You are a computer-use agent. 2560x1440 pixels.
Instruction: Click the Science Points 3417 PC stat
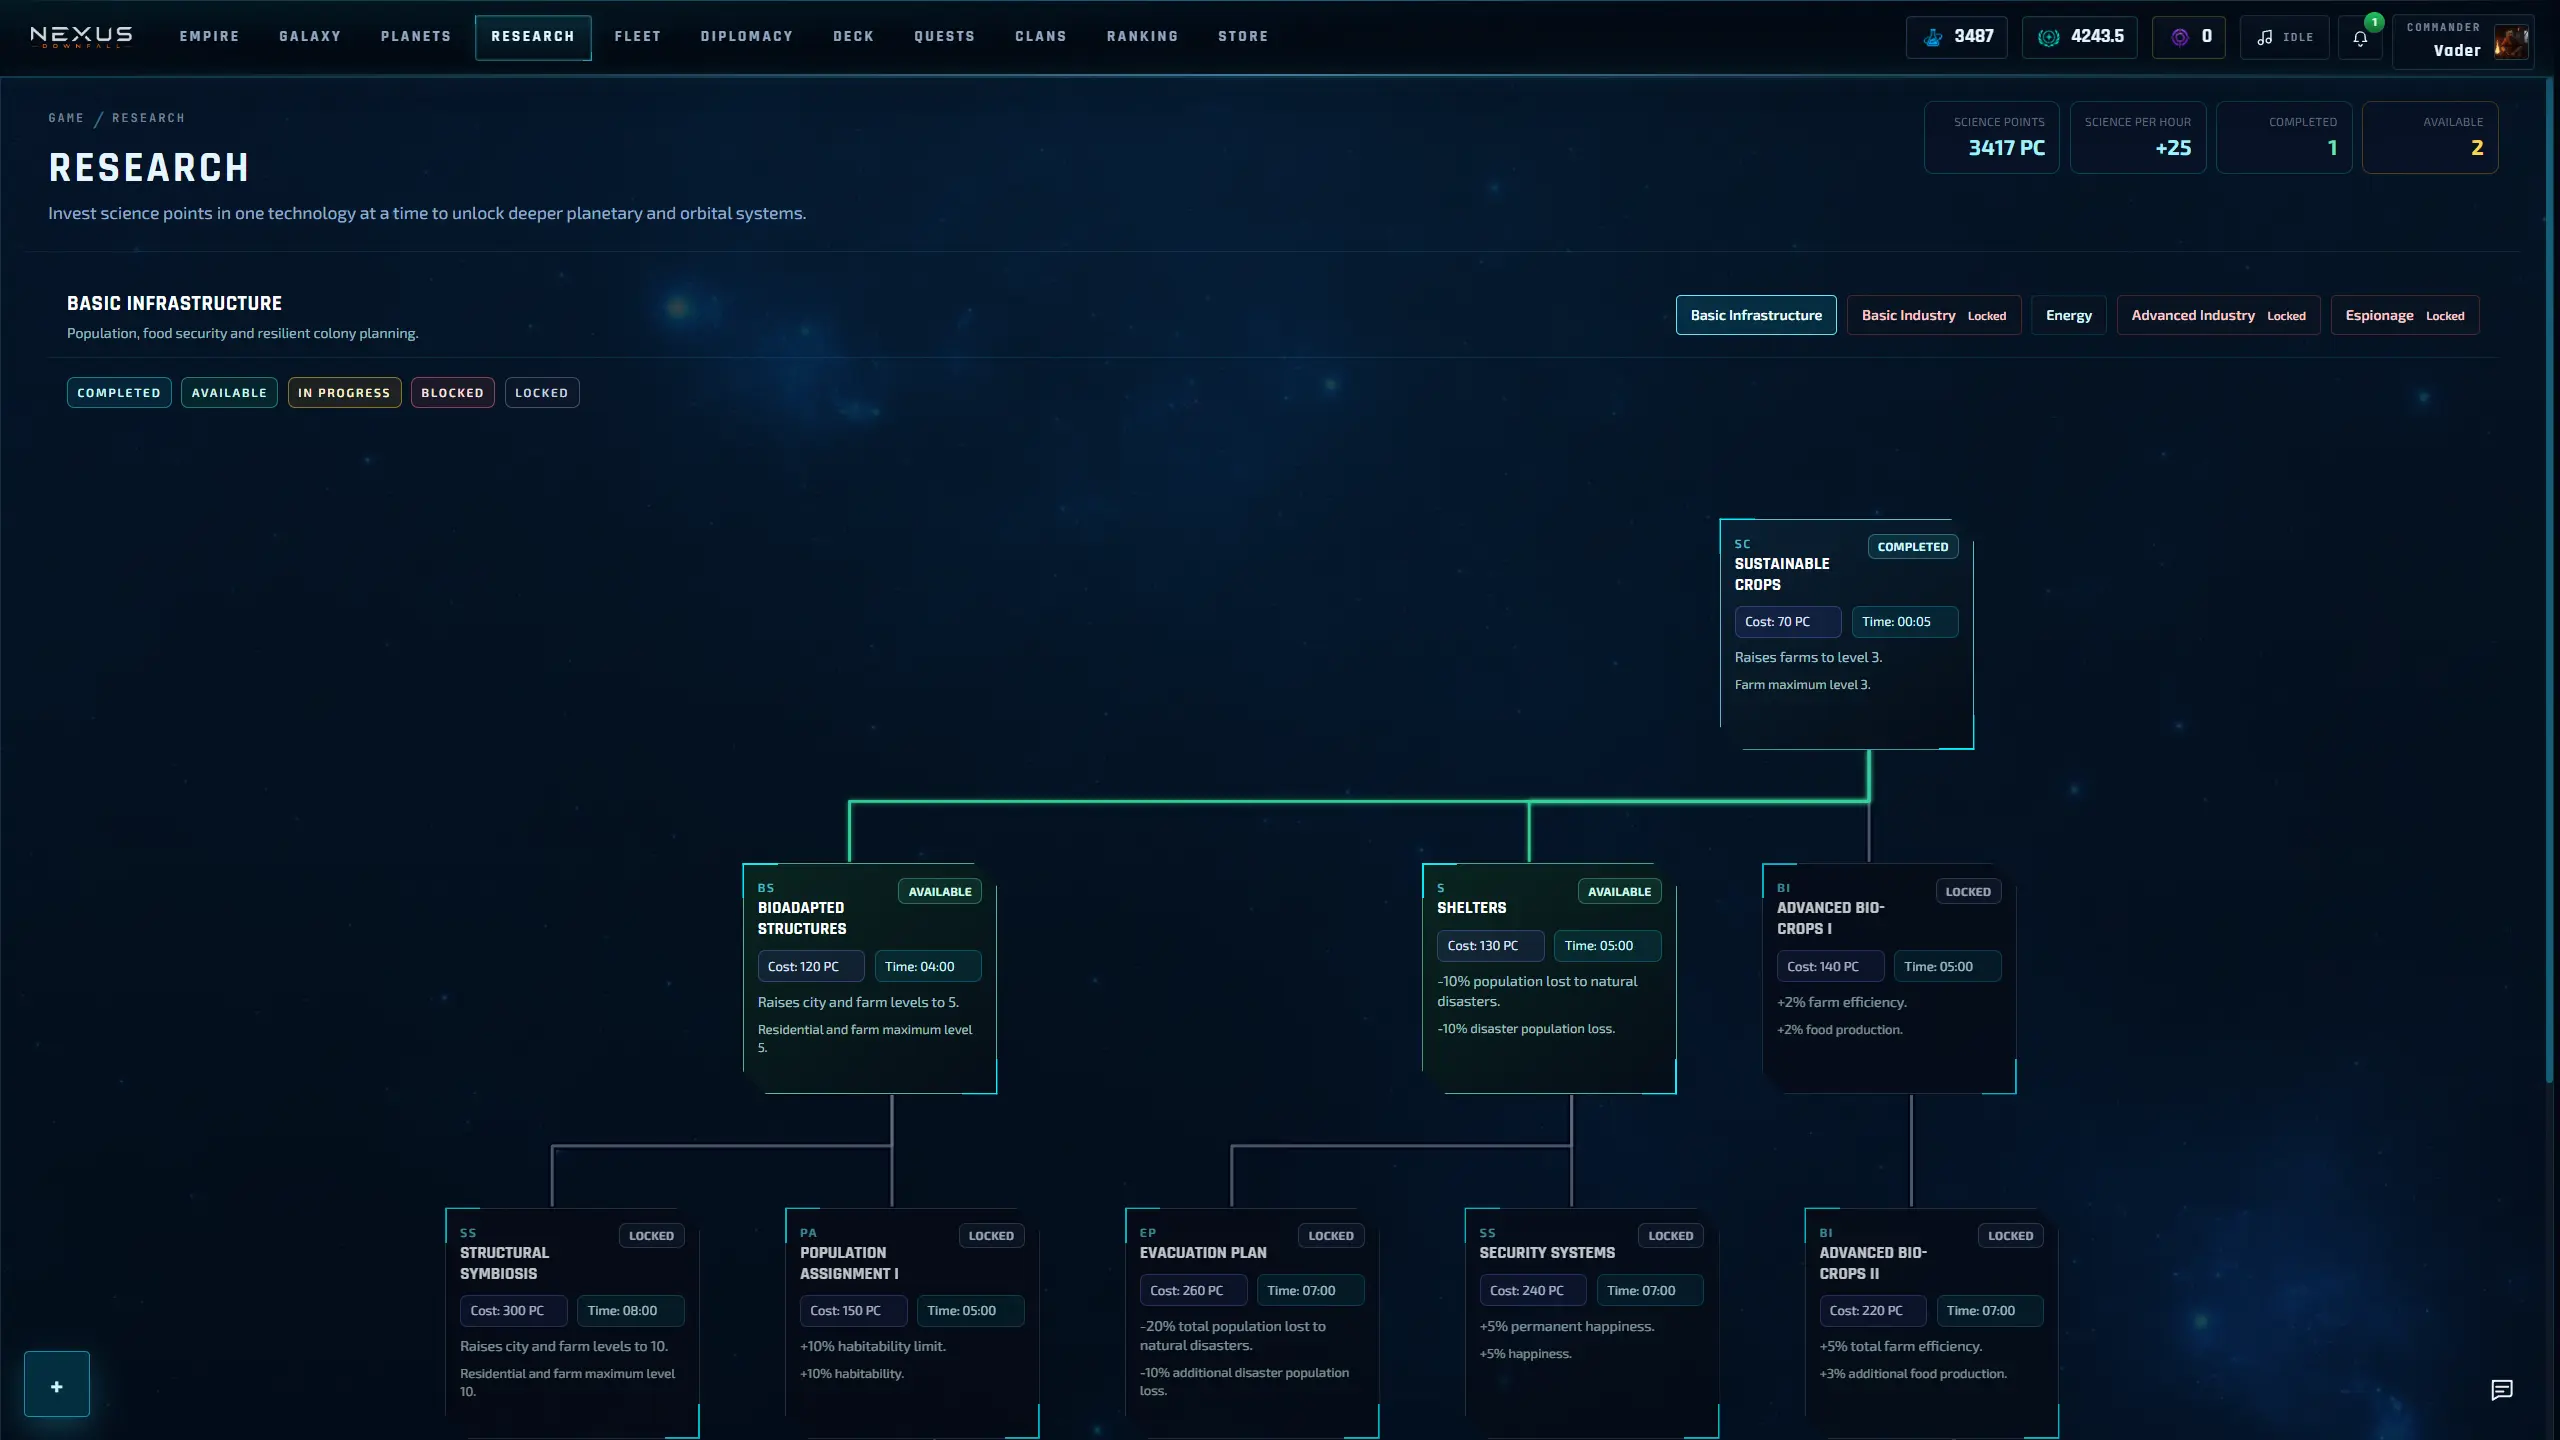coord(1991,137)
